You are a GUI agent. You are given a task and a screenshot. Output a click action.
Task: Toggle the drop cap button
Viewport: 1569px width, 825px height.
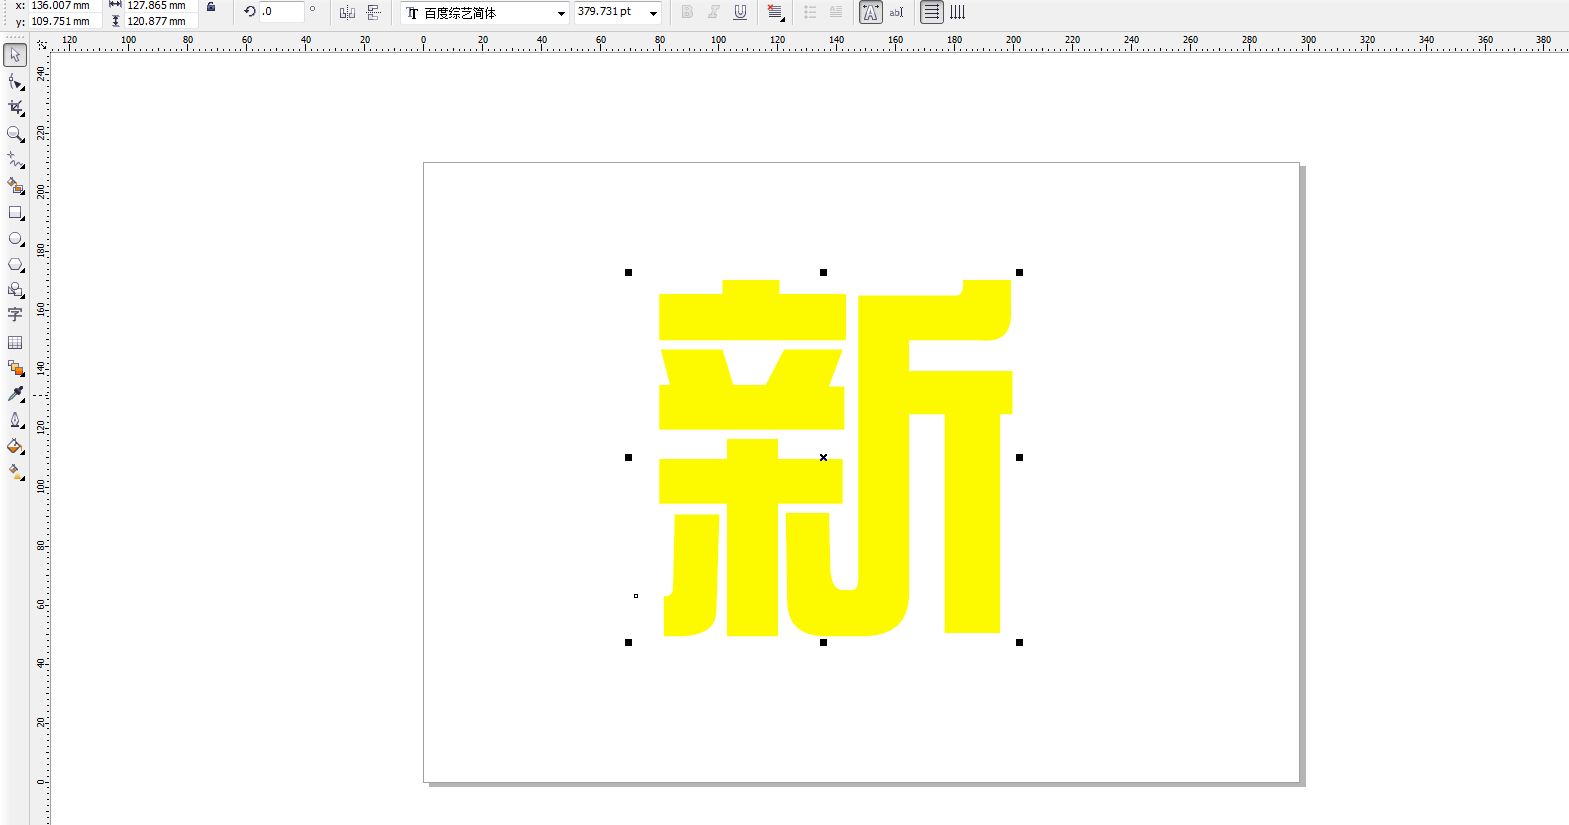tap(836, 12)
